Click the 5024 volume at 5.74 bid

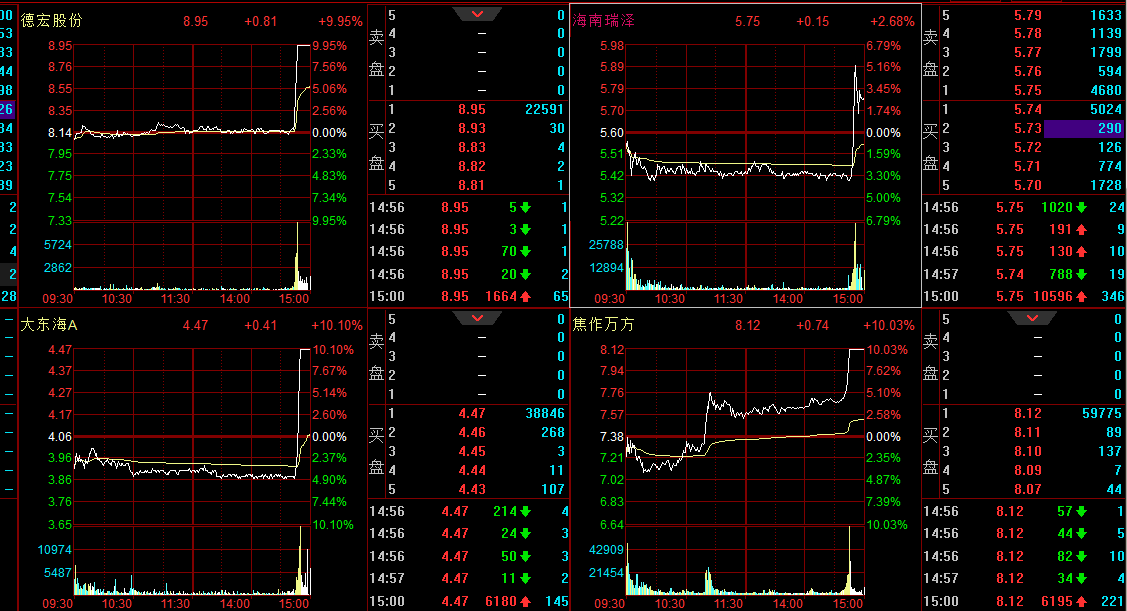point(1105,109)
